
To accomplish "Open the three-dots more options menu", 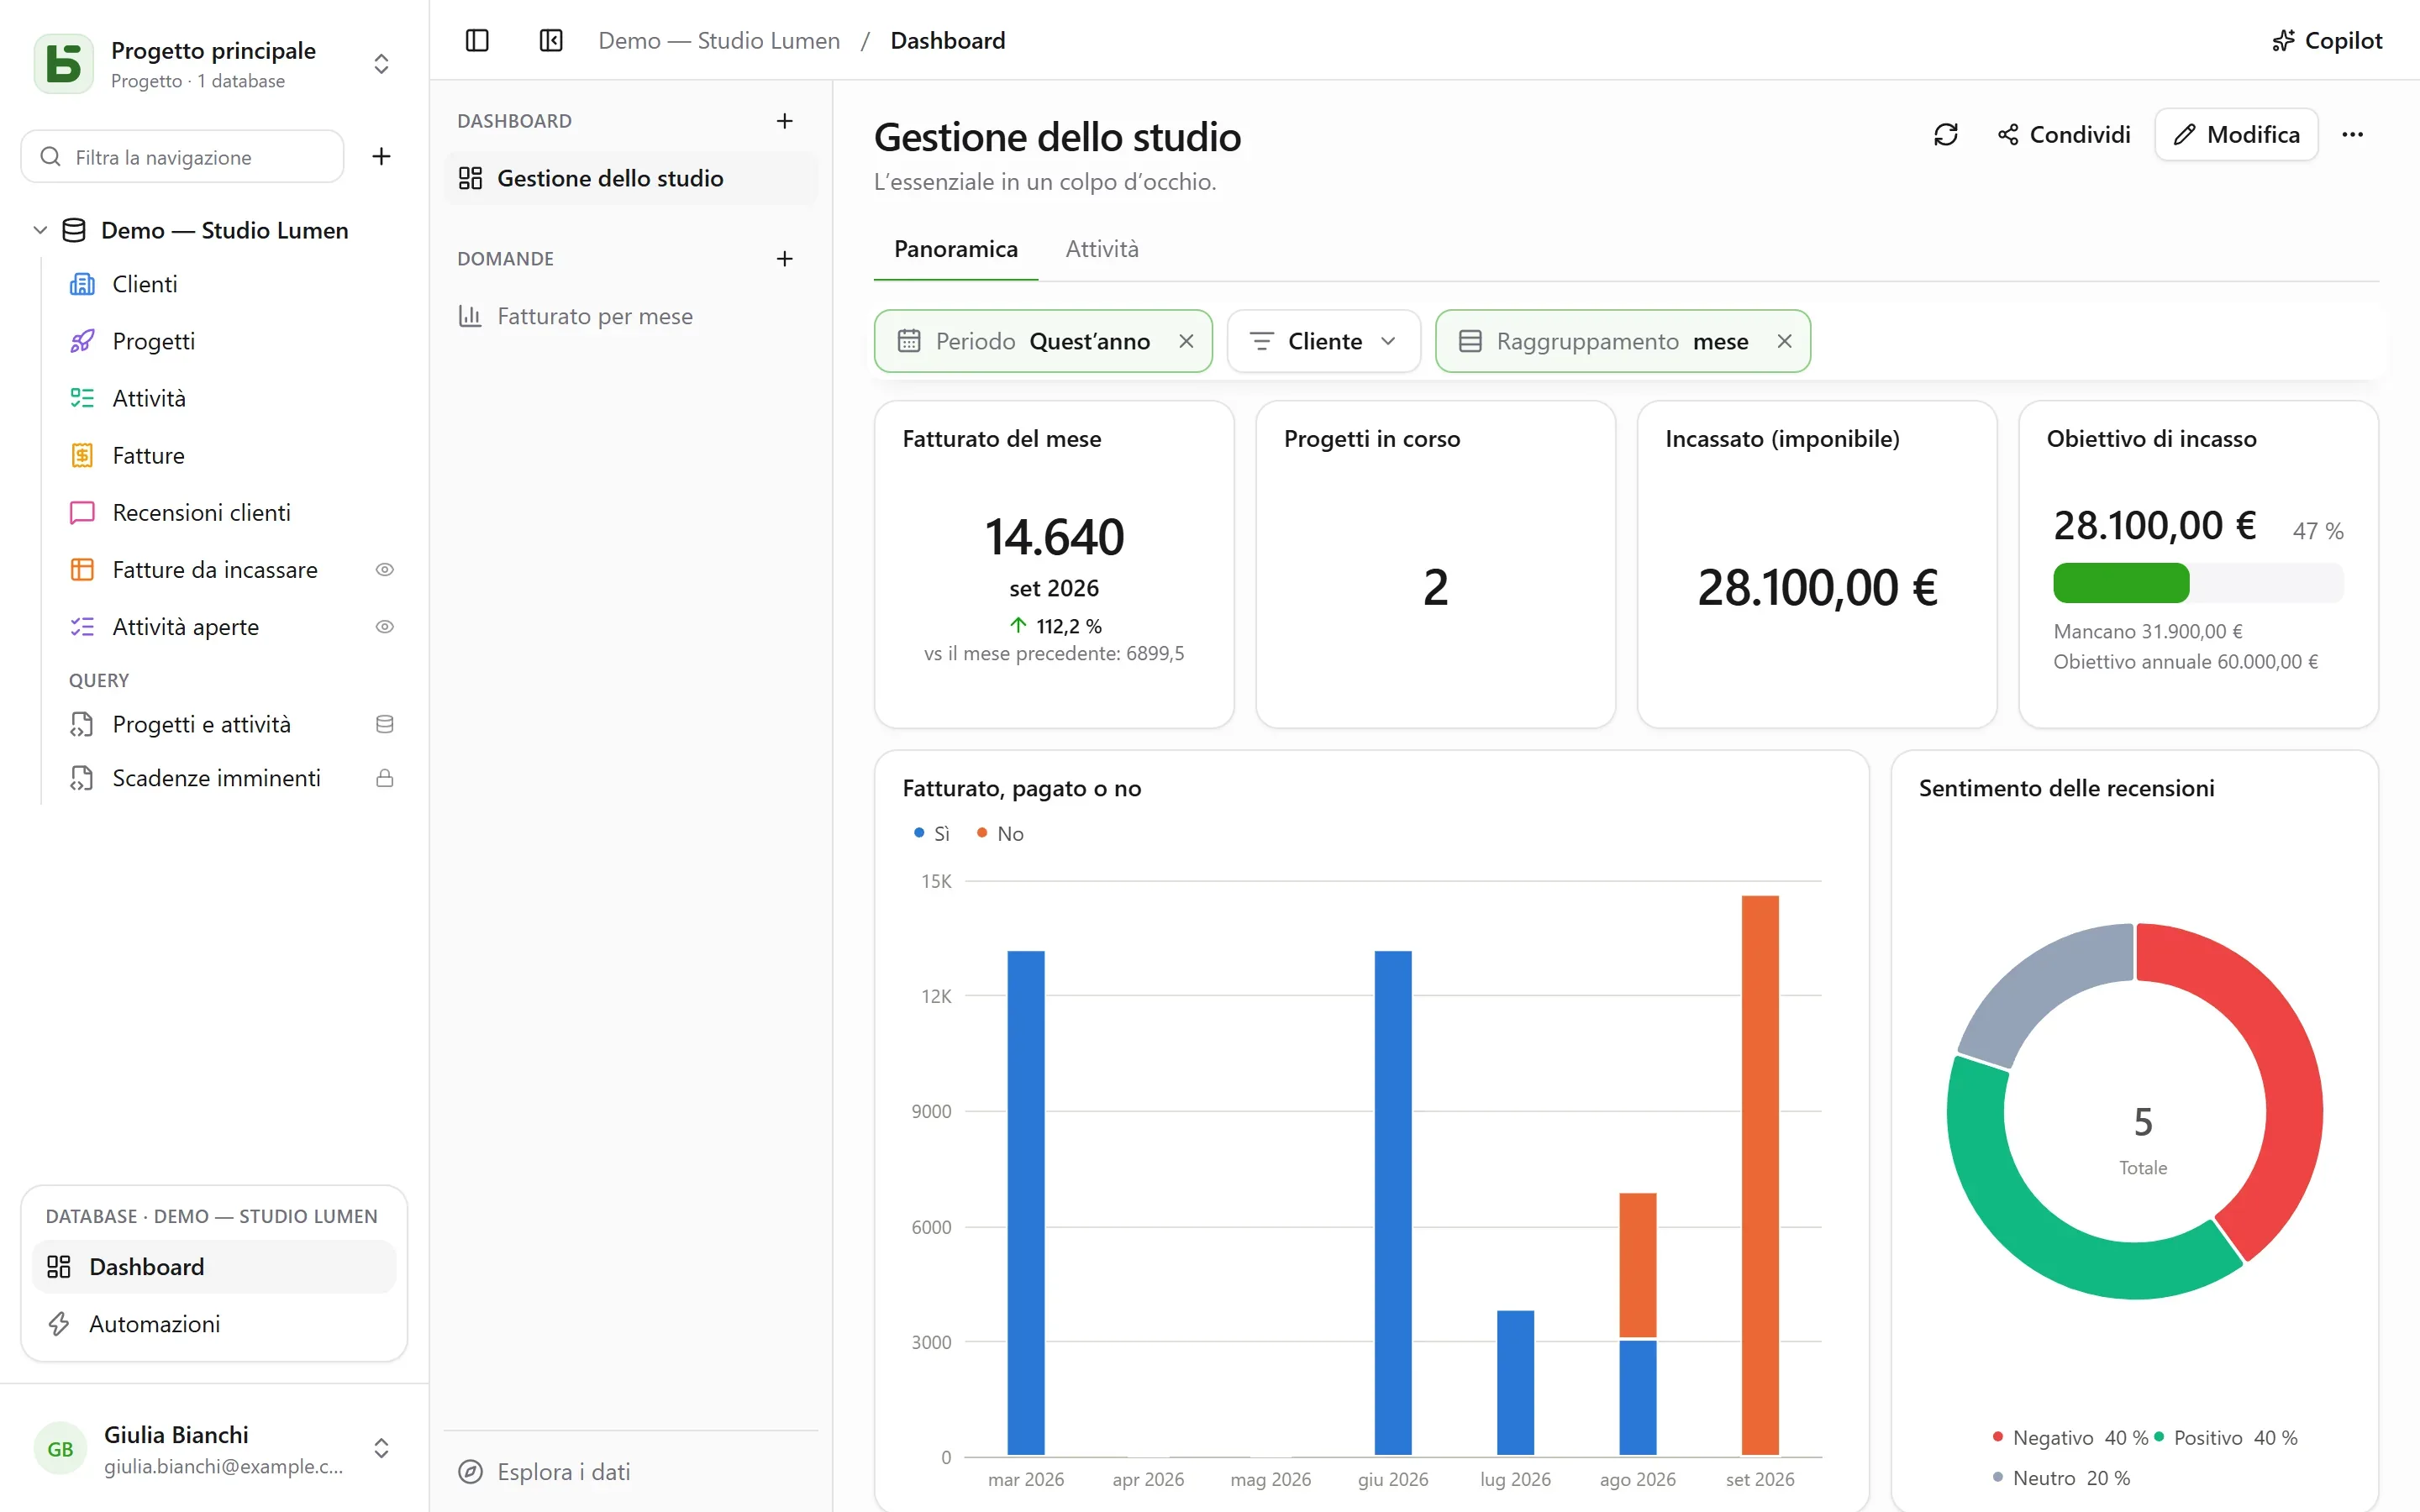I will 2352,134.
